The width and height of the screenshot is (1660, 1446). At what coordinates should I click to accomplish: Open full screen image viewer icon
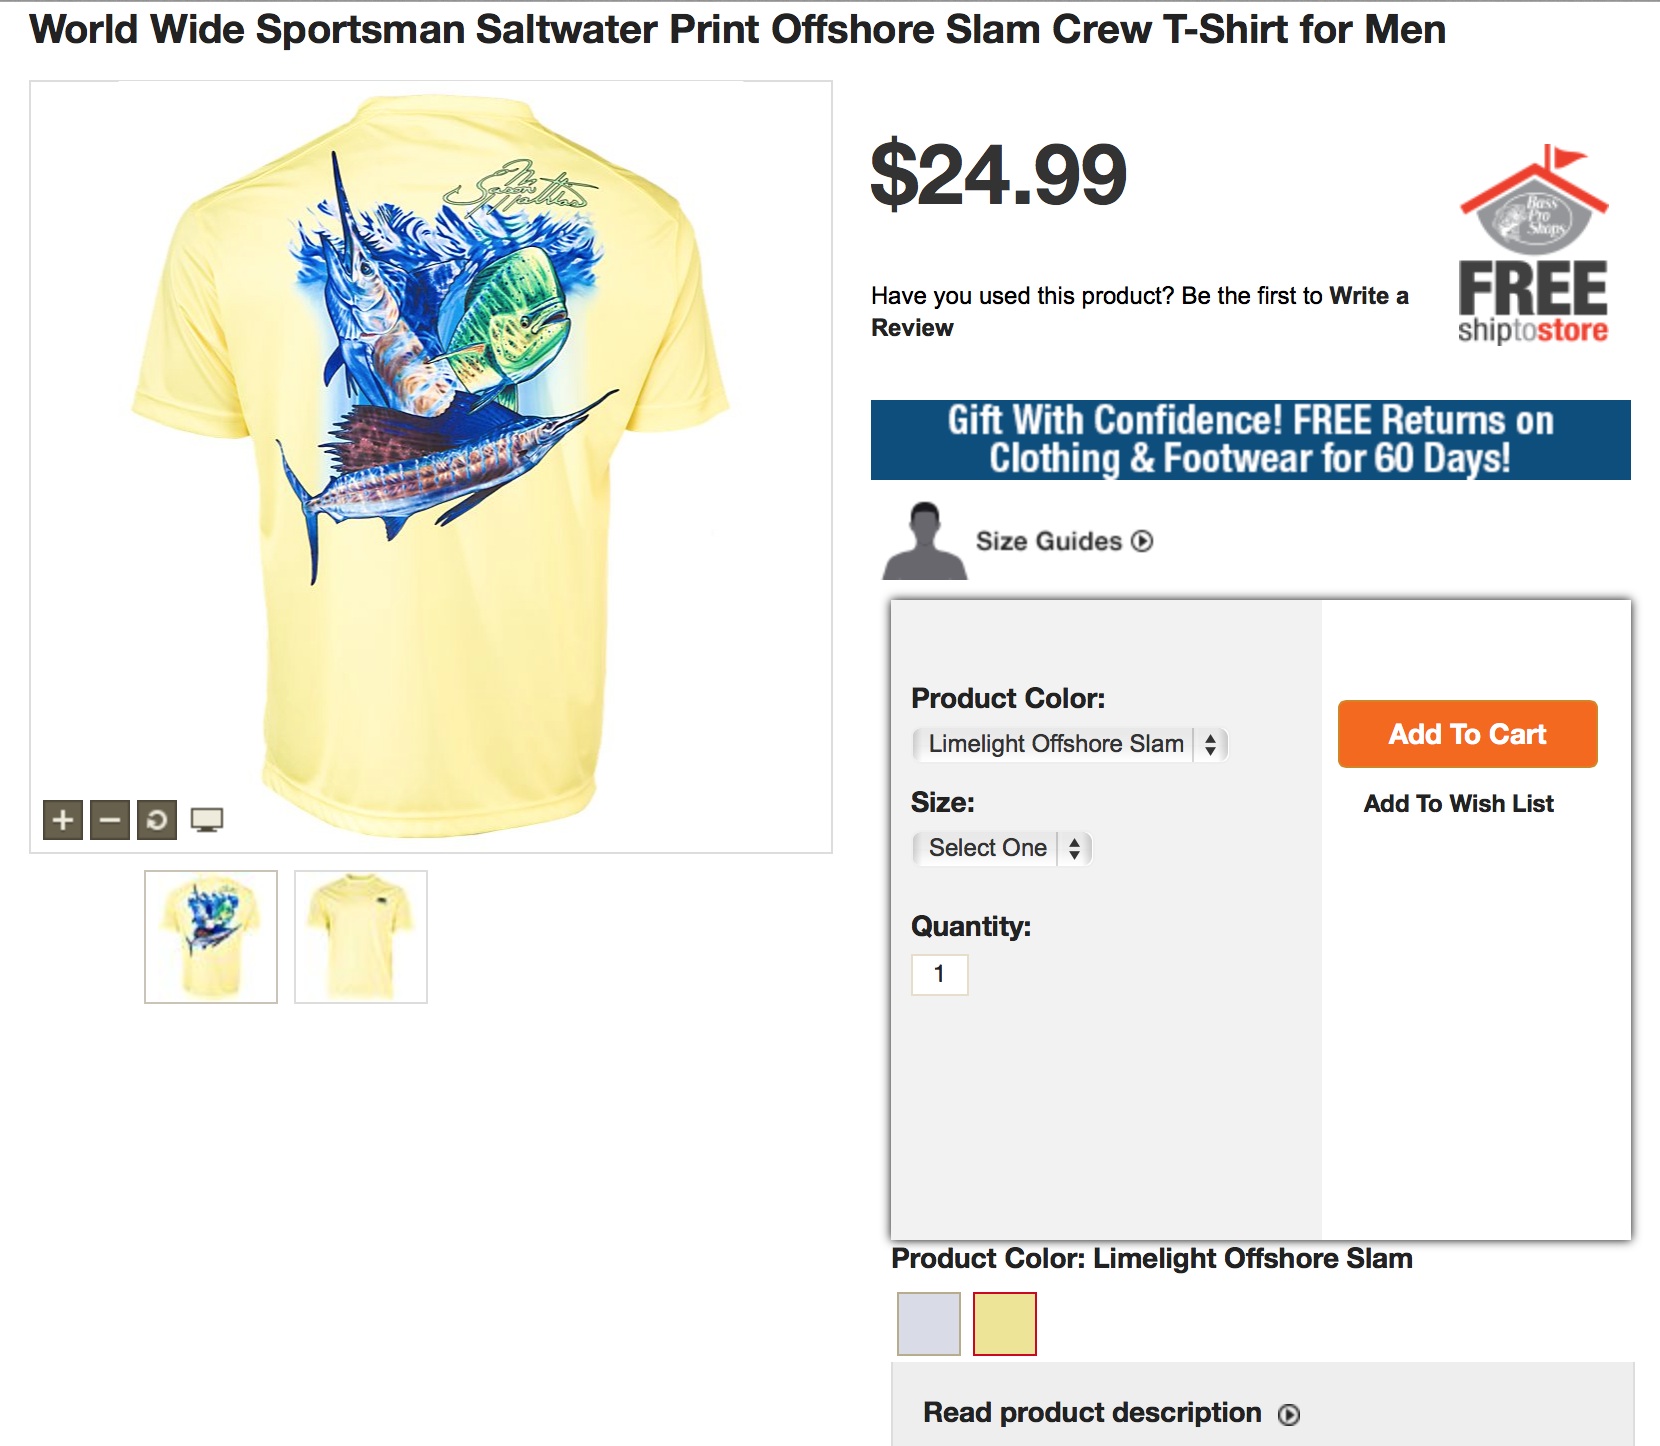pos(207,820)
